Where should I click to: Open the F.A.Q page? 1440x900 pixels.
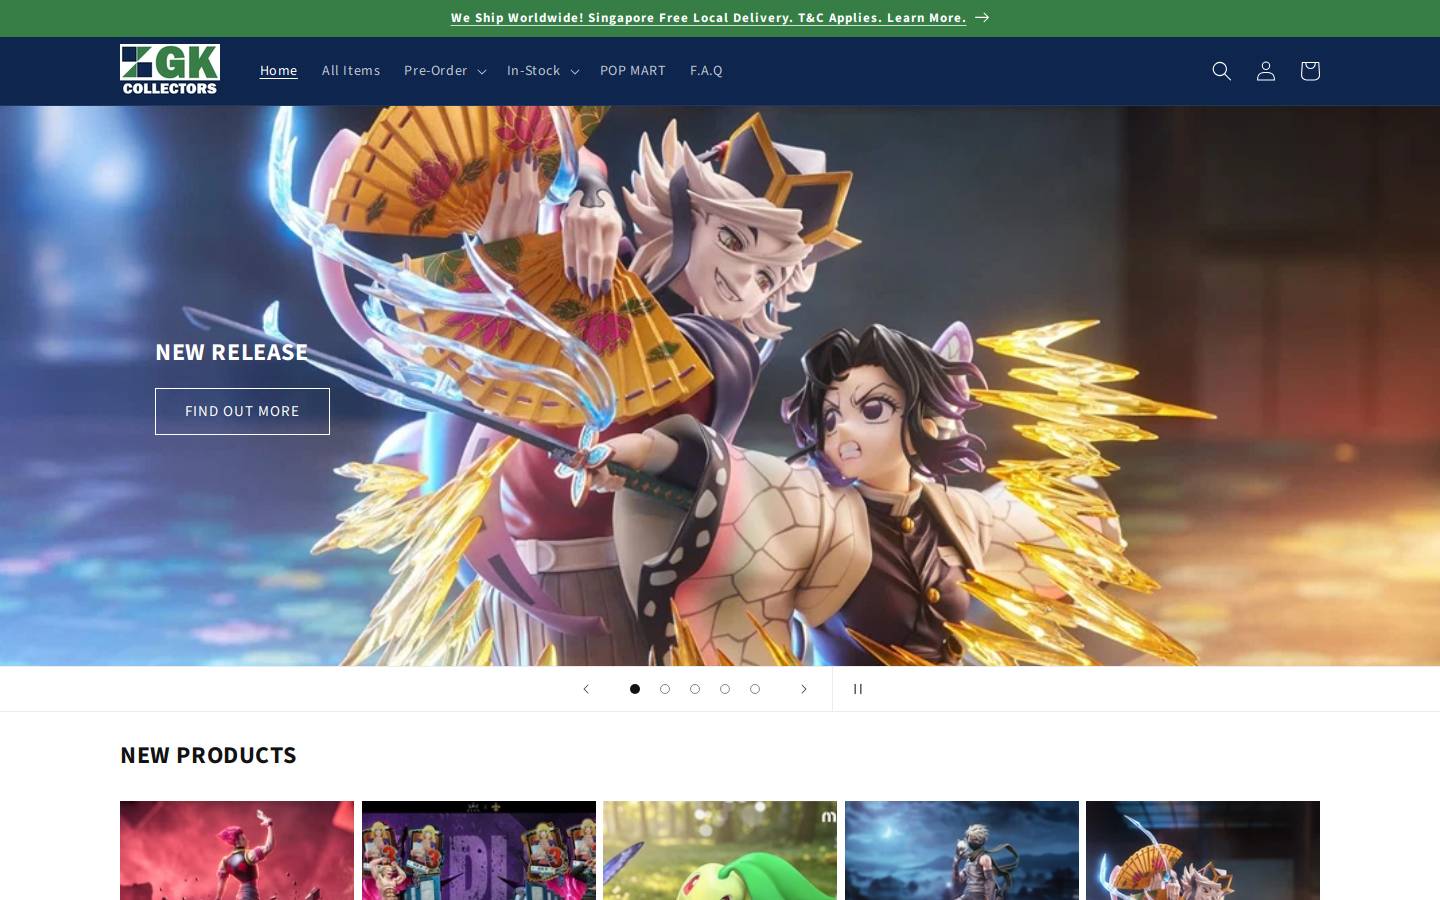tap(706, 71)
